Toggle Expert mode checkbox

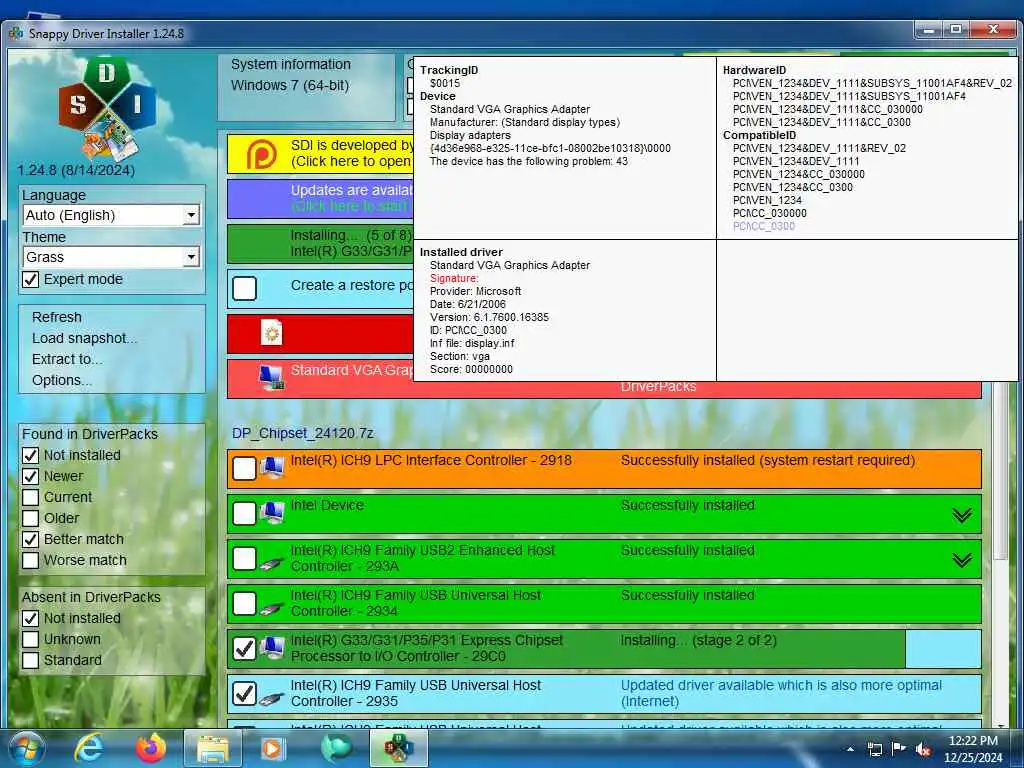31,280
